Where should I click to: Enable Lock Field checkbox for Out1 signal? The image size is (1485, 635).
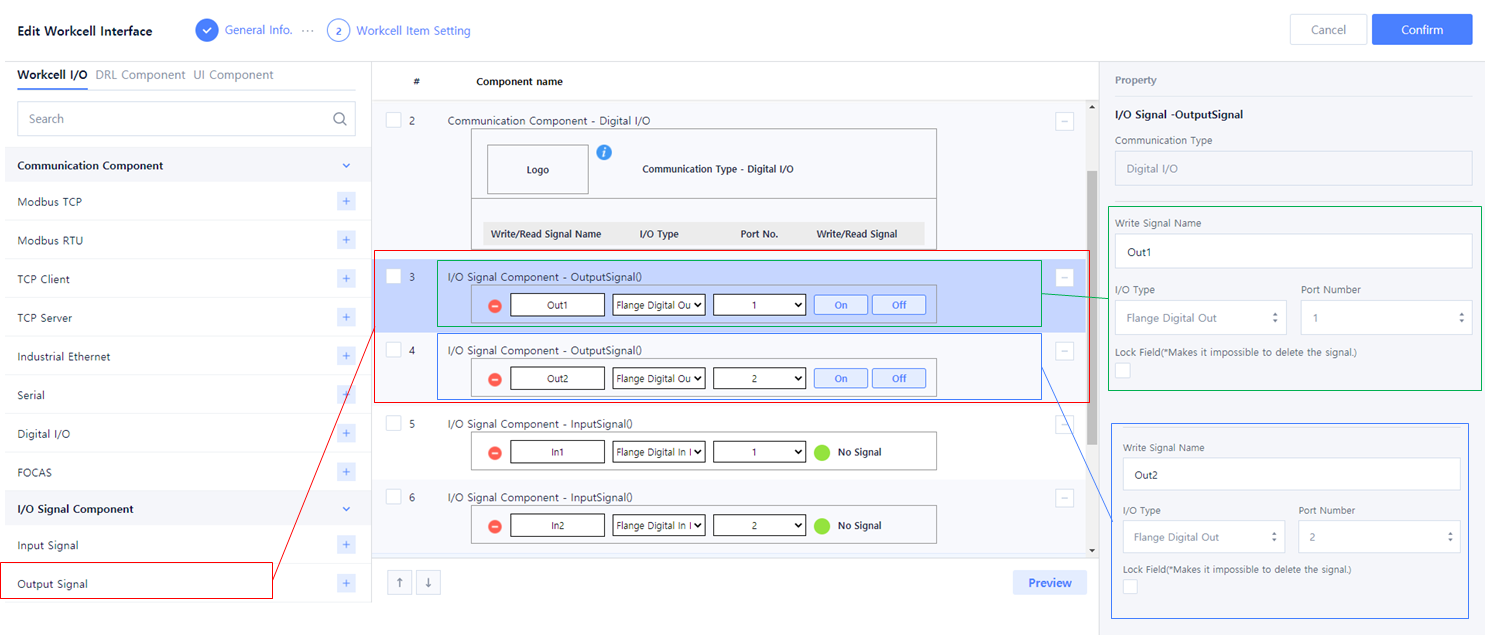pos(1123,371)
